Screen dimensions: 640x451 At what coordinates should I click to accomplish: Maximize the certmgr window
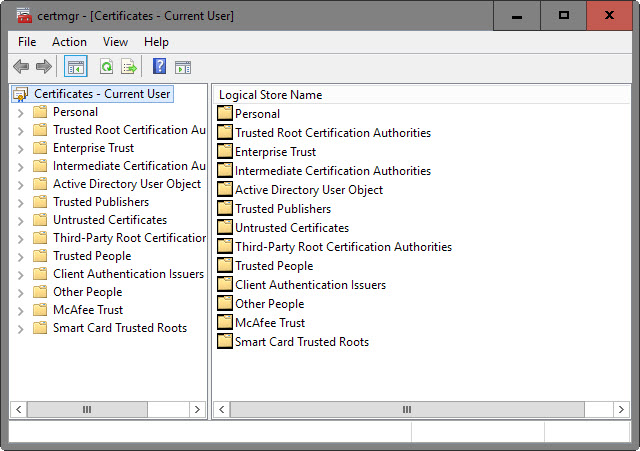564,16
